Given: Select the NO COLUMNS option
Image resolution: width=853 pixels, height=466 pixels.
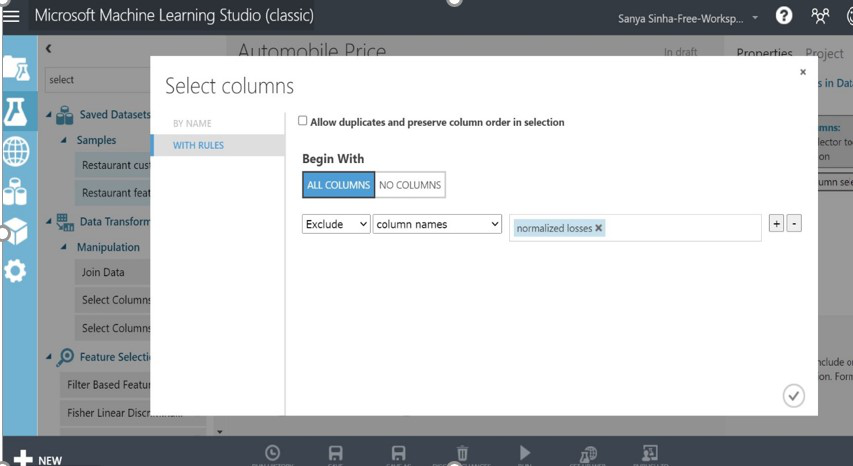Looking at the screenshot, I should click(410, 185).
